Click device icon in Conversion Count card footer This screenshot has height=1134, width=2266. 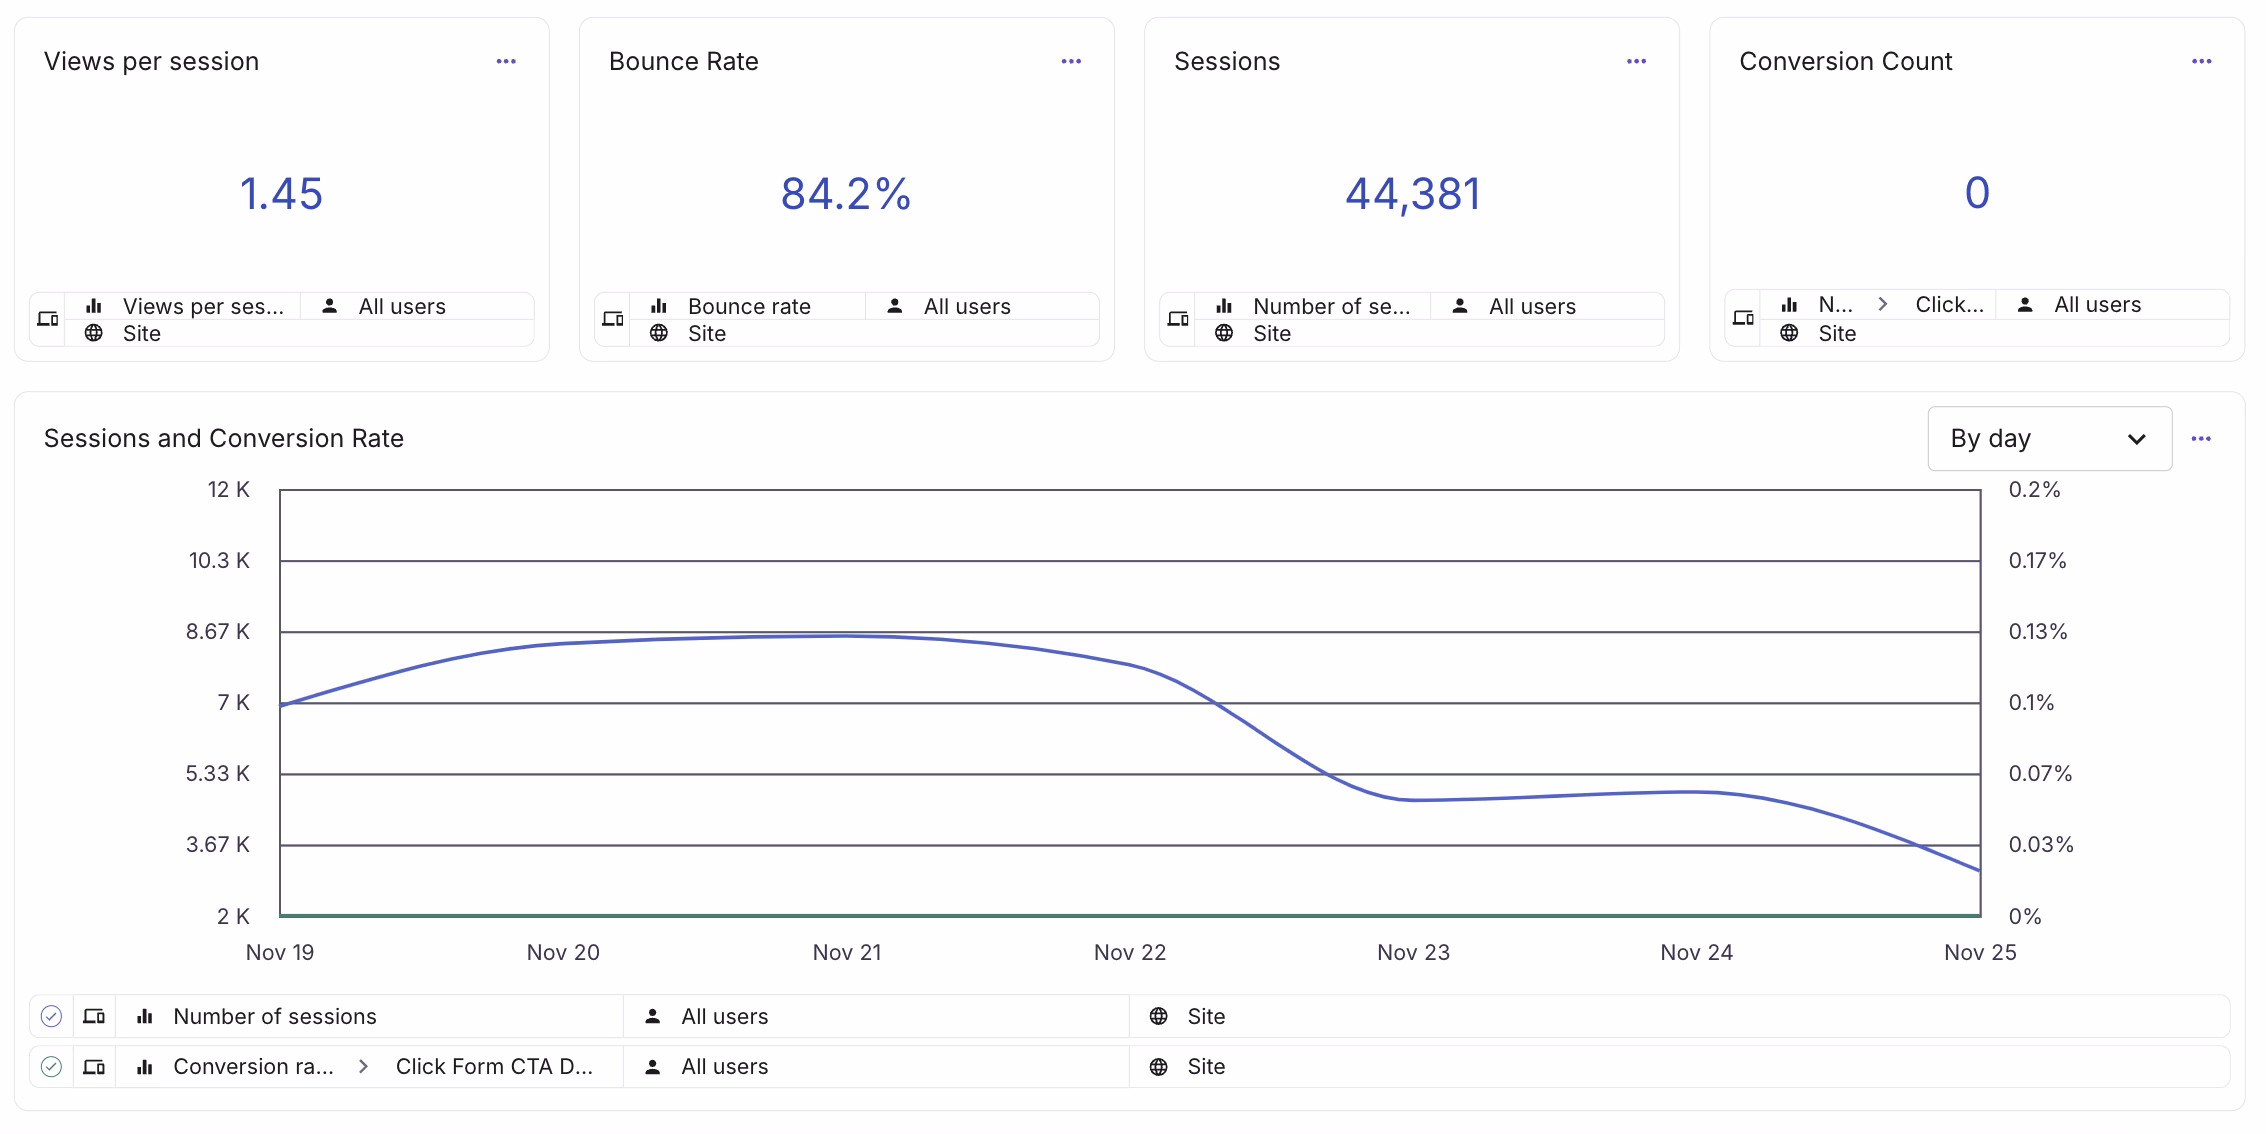pos(1743,318)
